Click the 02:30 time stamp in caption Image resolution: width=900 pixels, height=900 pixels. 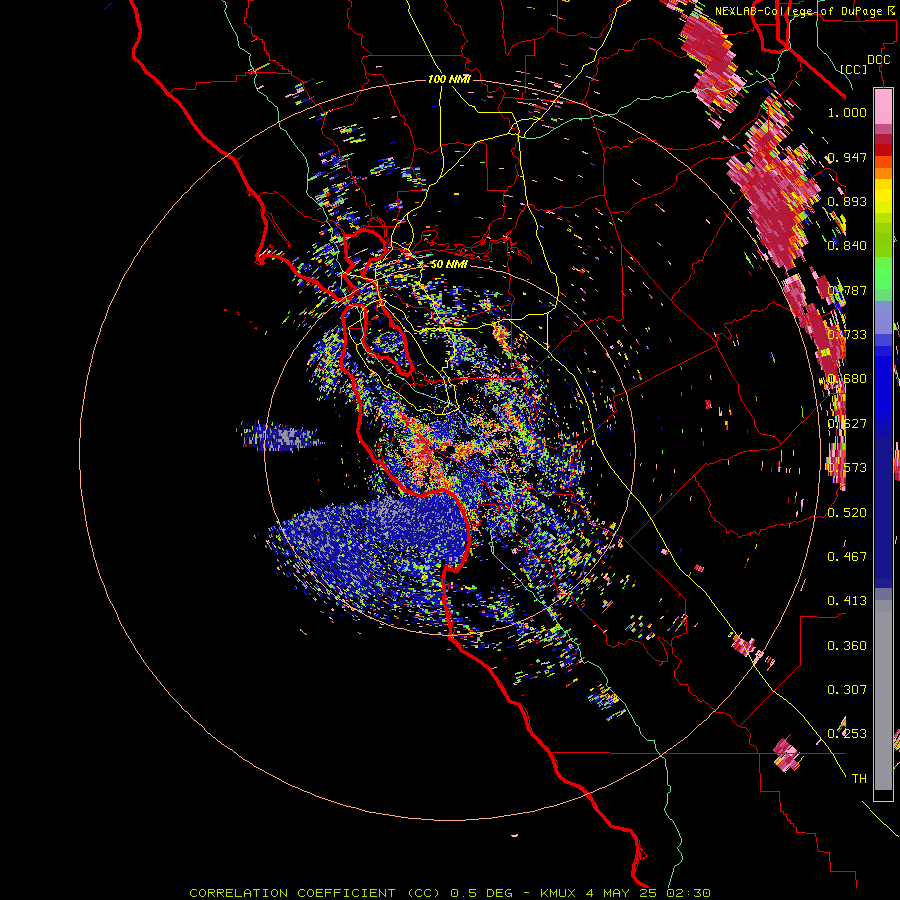688,893
